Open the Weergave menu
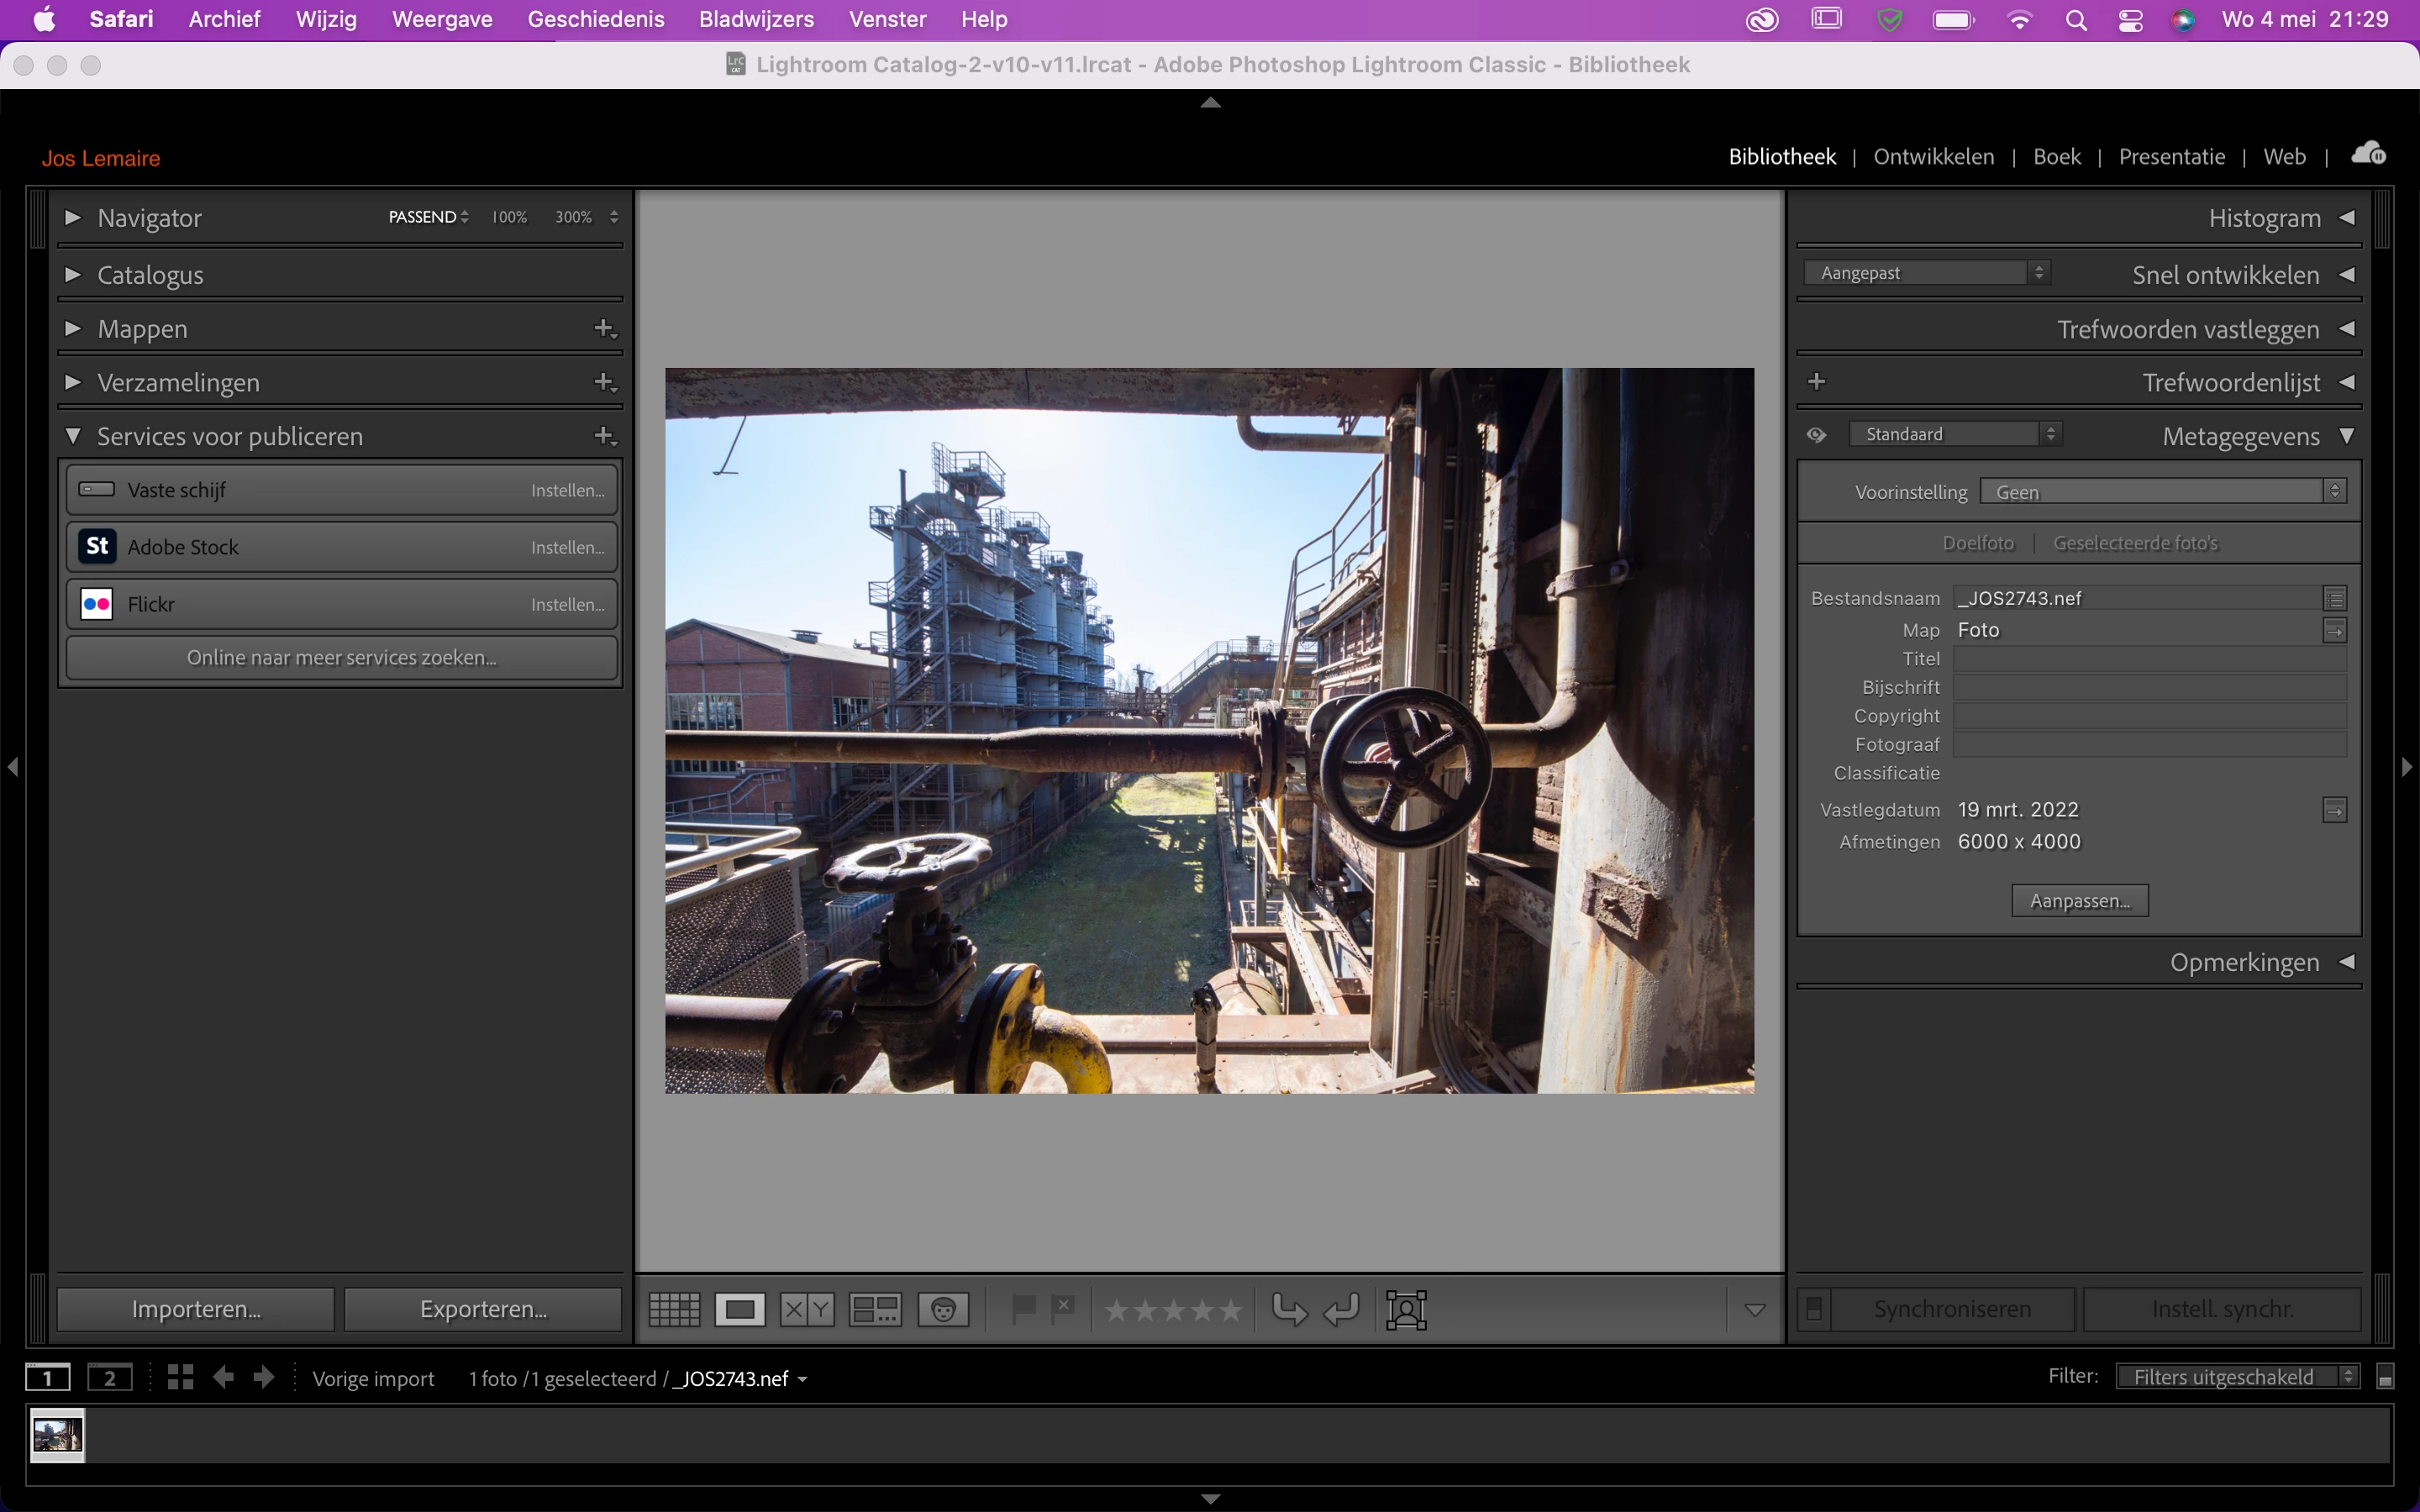This screenshot has height=1512, width=2420. pos(442,19)
